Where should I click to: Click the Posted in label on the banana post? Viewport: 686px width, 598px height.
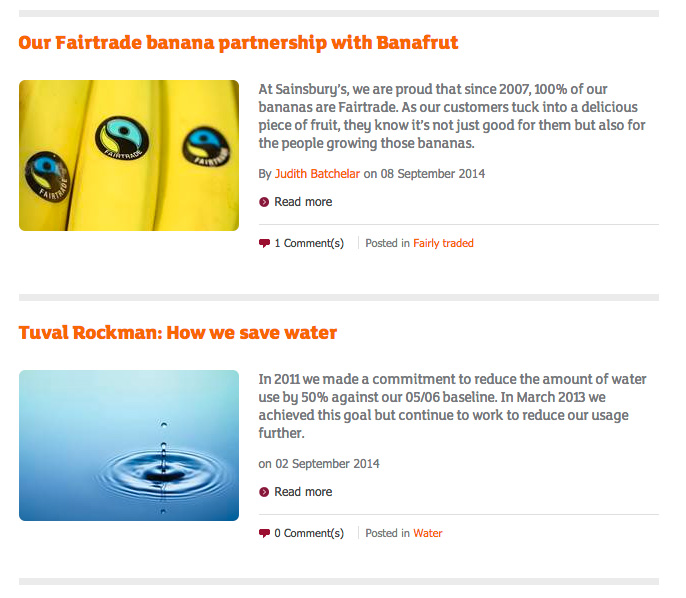[387, 243]
